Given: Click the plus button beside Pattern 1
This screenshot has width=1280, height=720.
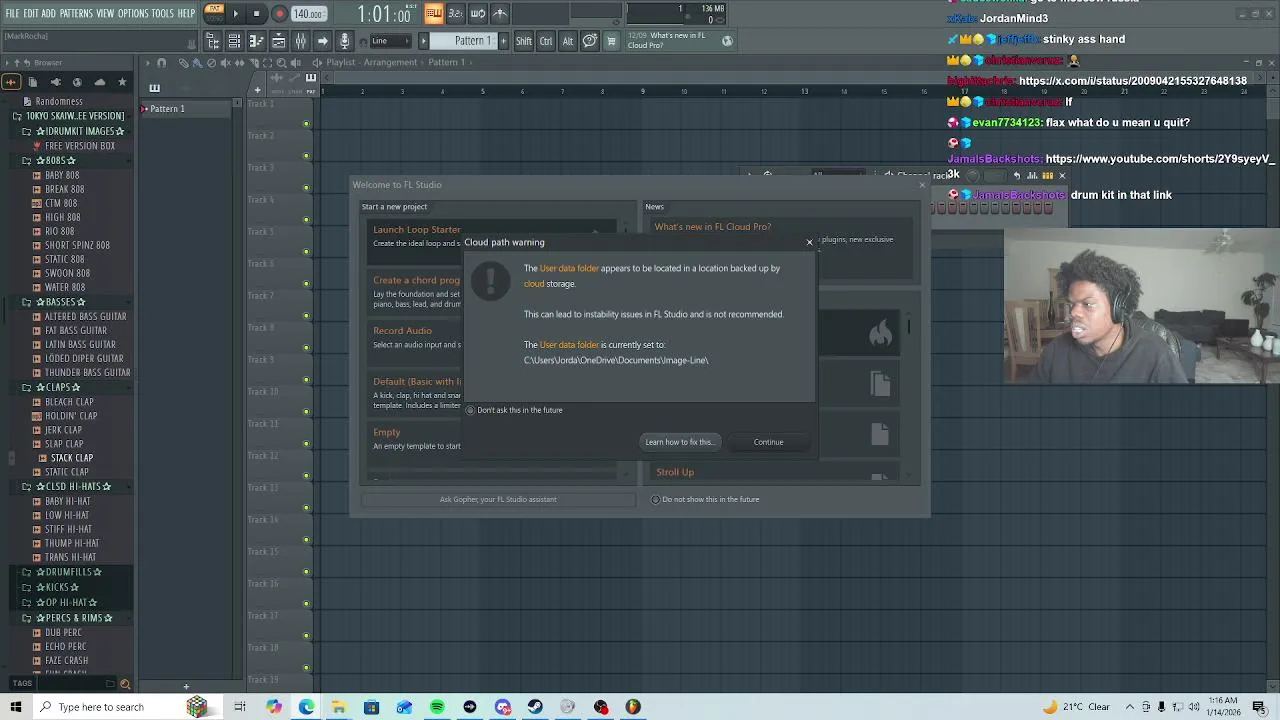Looking at the screenshot, I should coord(503,41).
